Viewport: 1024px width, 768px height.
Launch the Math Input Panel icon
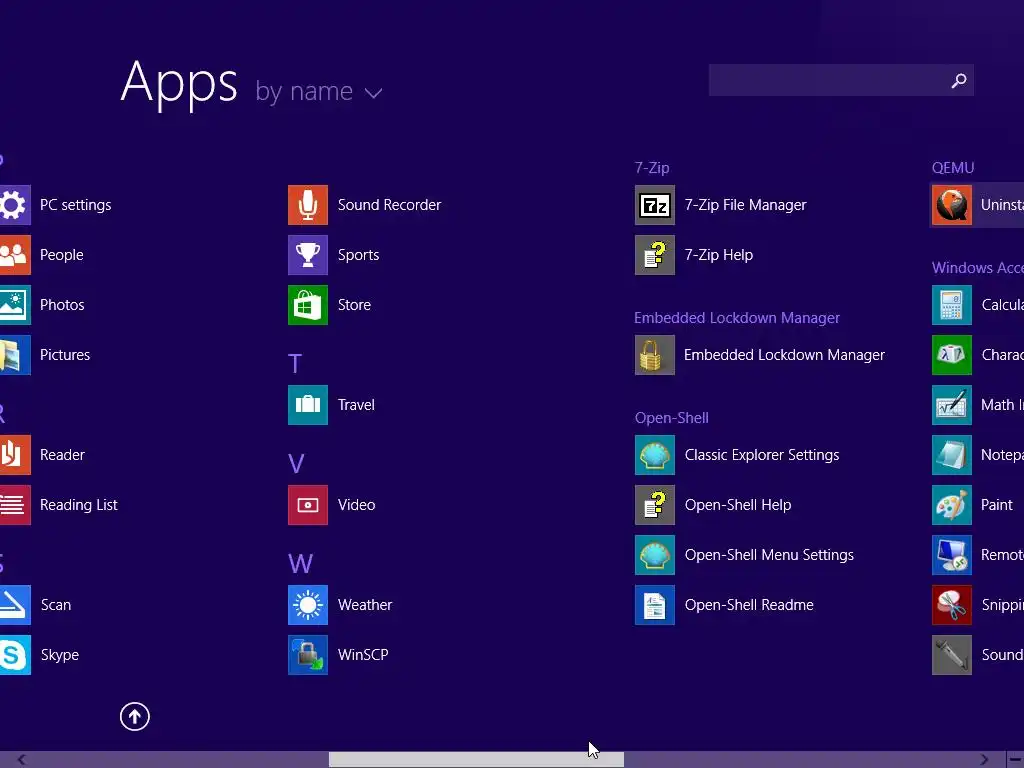pos(952,405)
